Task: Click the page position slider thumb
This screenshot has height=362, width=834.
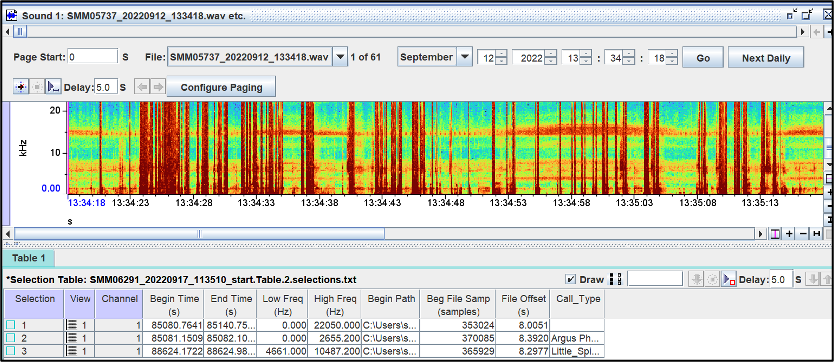Action: coord(20,32)
